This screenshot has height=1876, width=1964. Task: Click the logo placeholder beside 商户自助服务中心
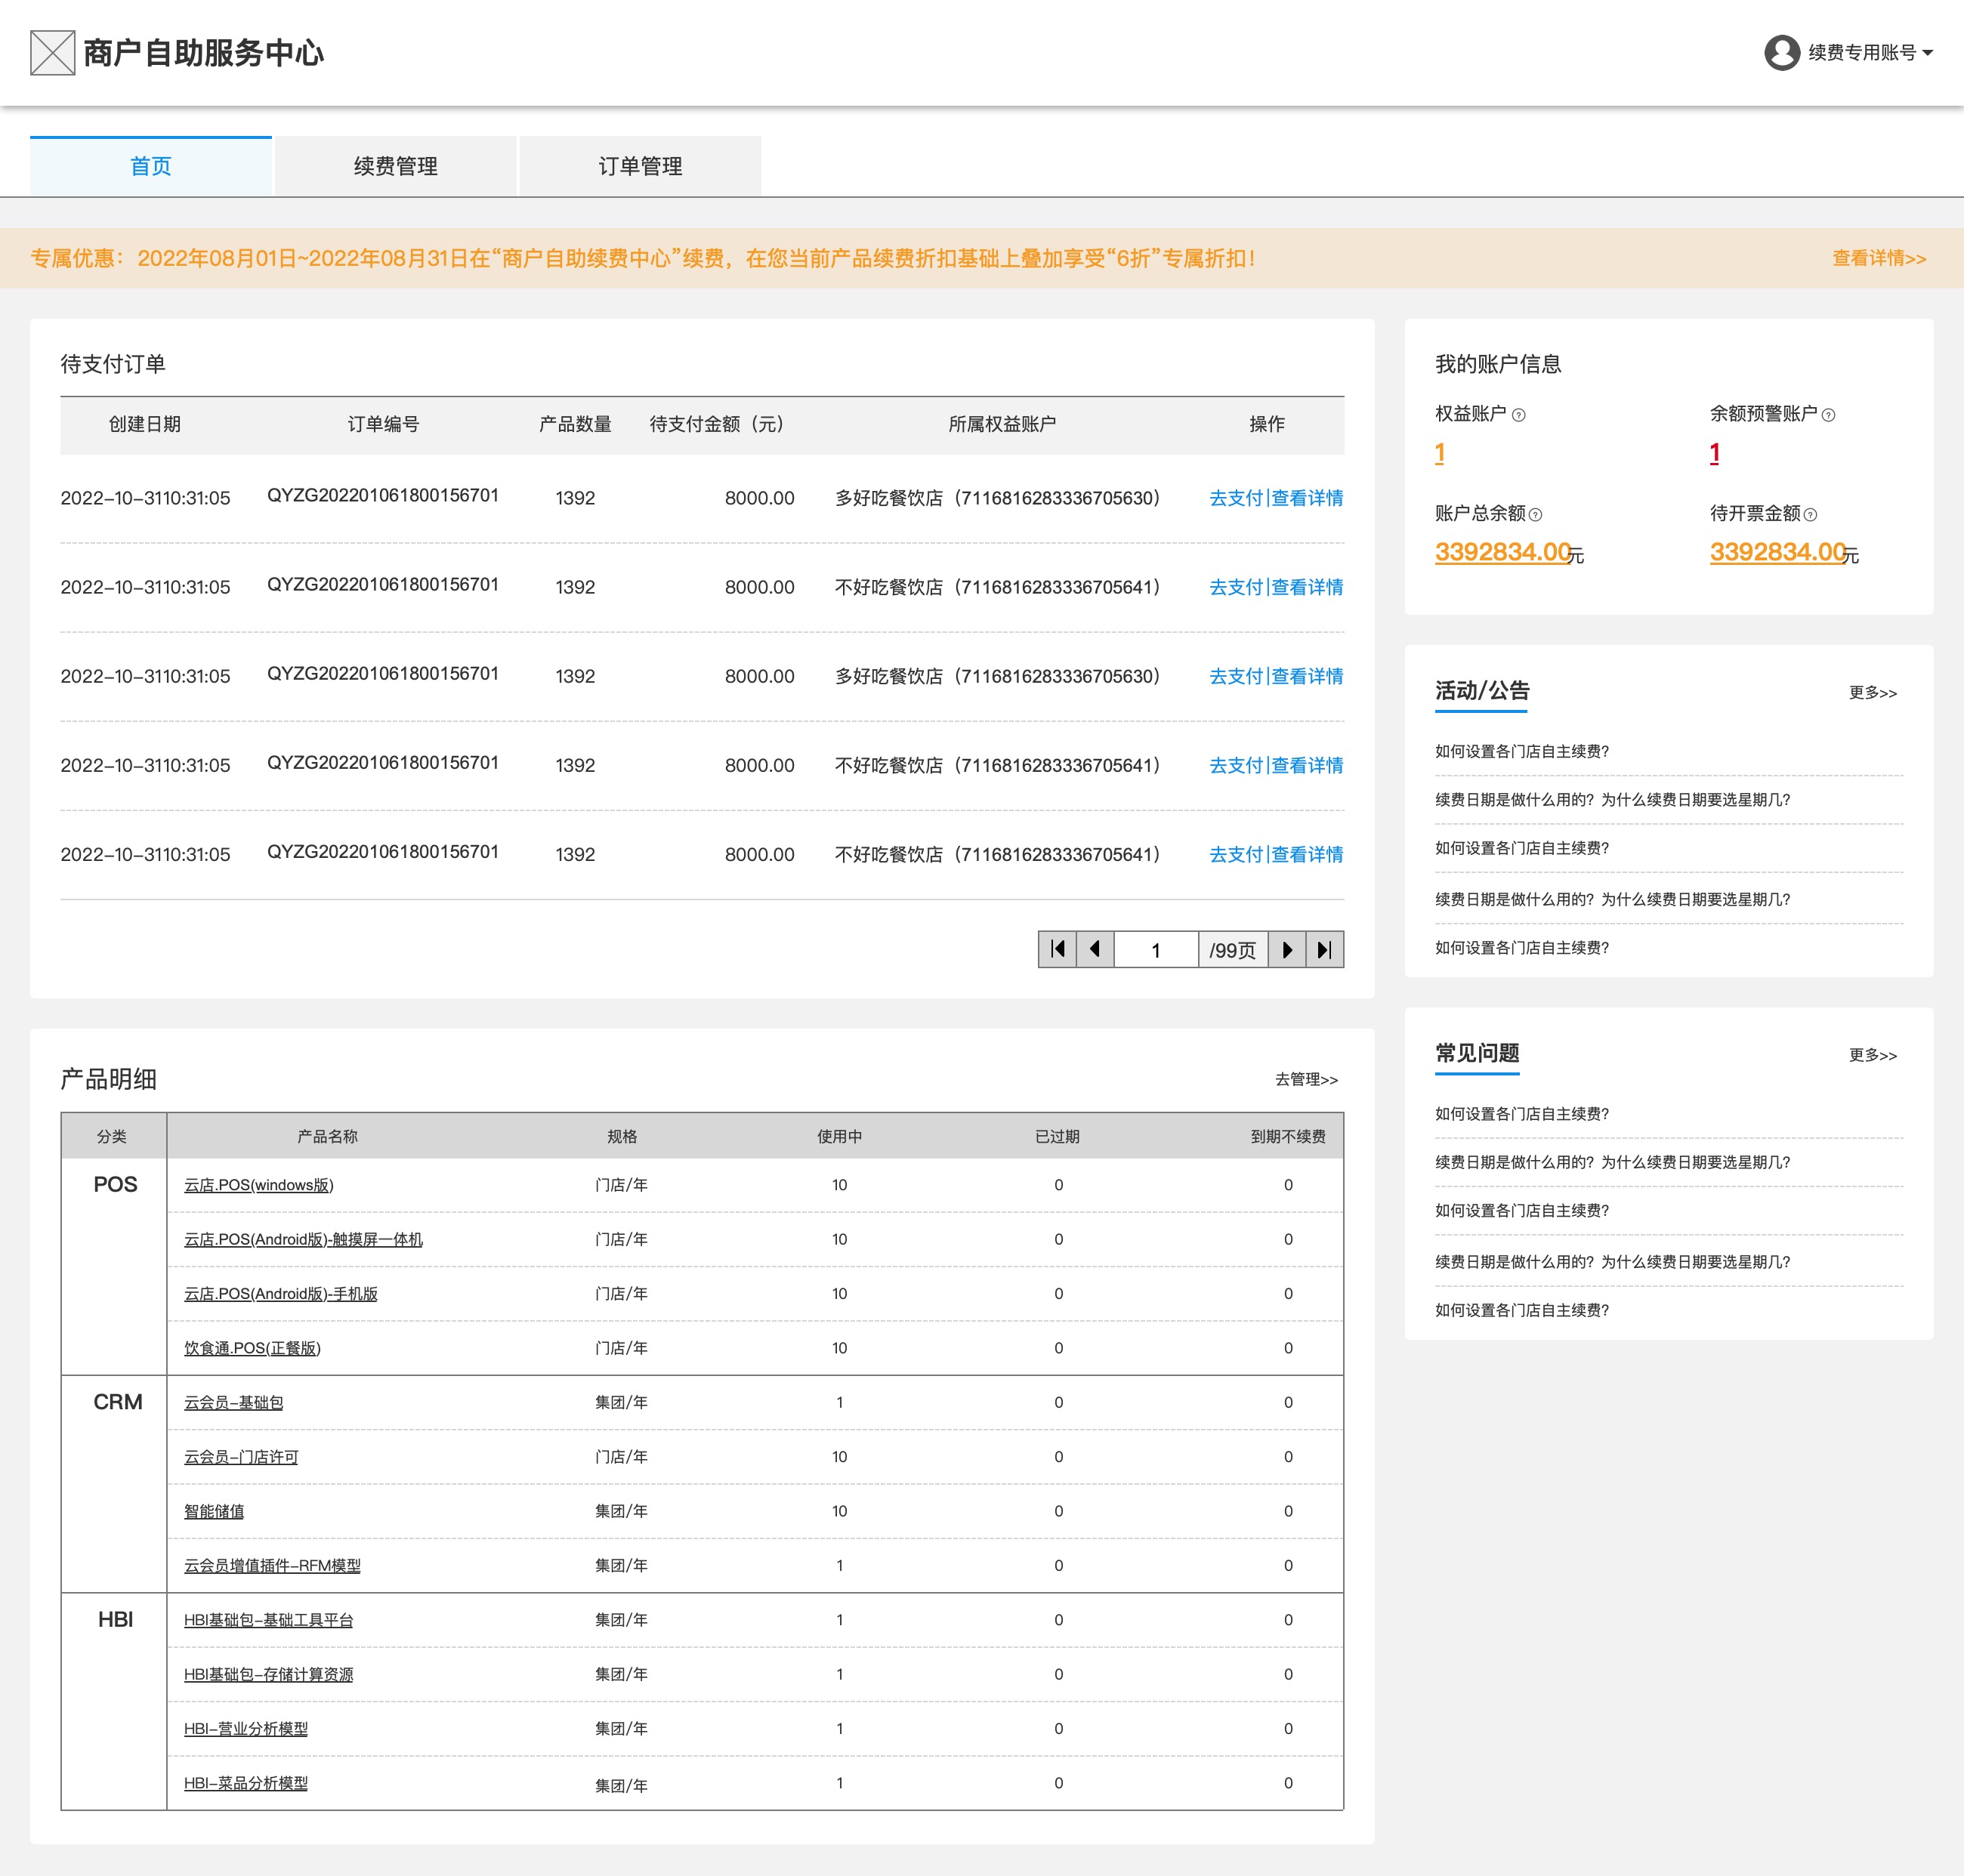point(53,53)
